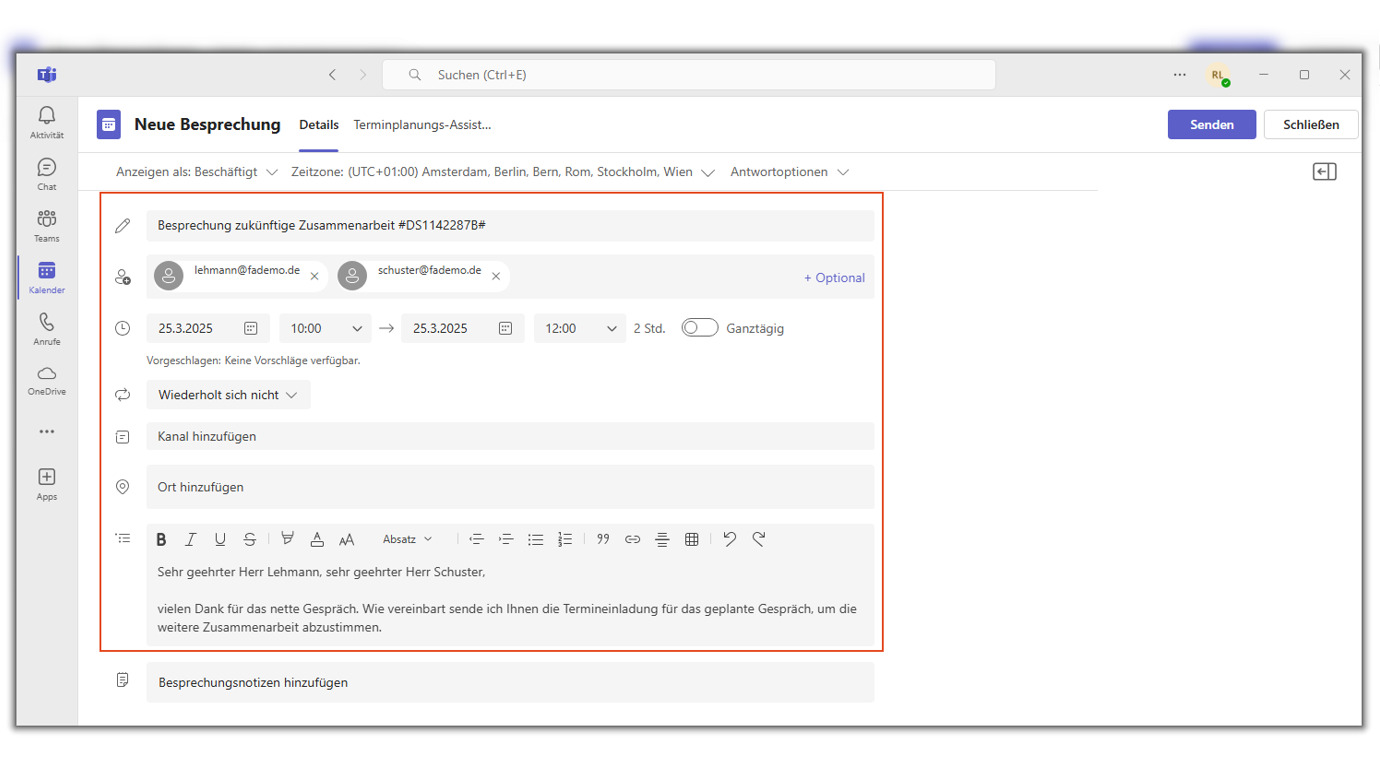The height and width of the screenshot is (780, 1380).
Task: Switch to the Terminplanungs-Assistent tab
Action: coord(422,125)
